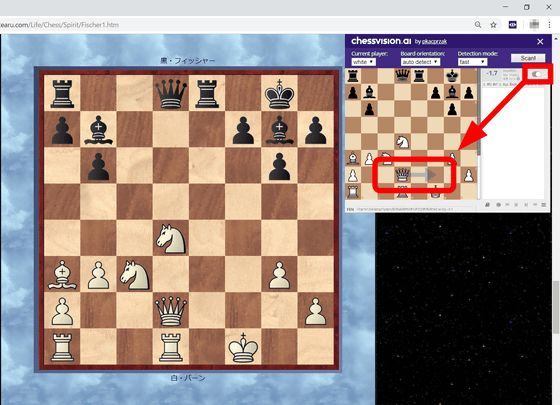Select the black queen on the large board
Image resolution: width=560 pixels, height=405 pixels.
click(x=171, y=93)
